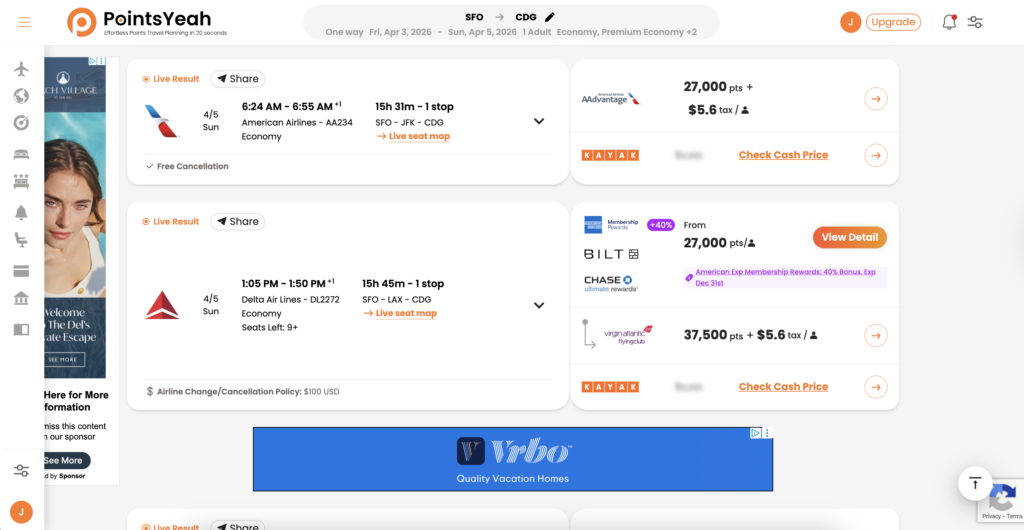
Task: Click See More in the sidebar ad
Action: click(63, 461)
